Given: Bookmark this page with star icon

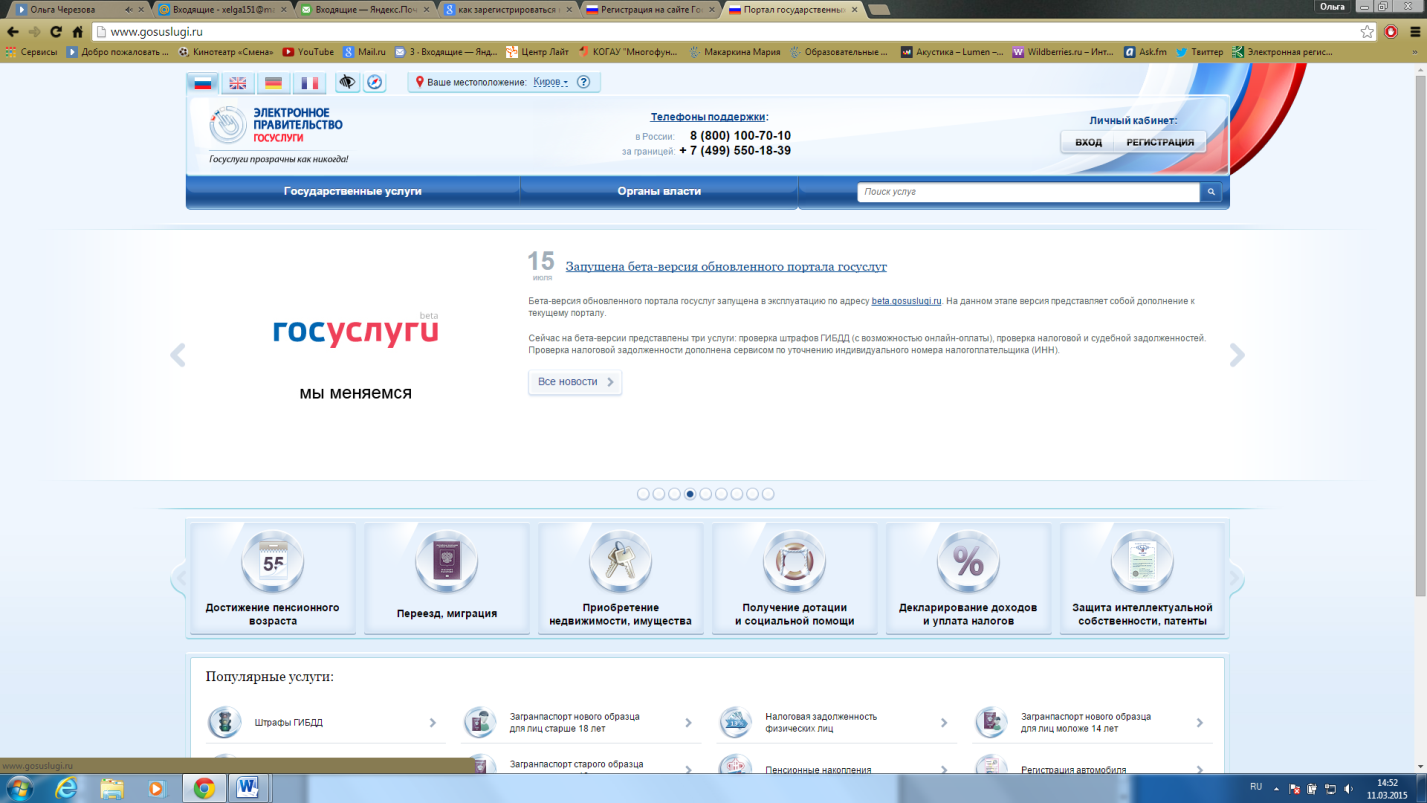Looking at the screenshot, I should 1367,32.
